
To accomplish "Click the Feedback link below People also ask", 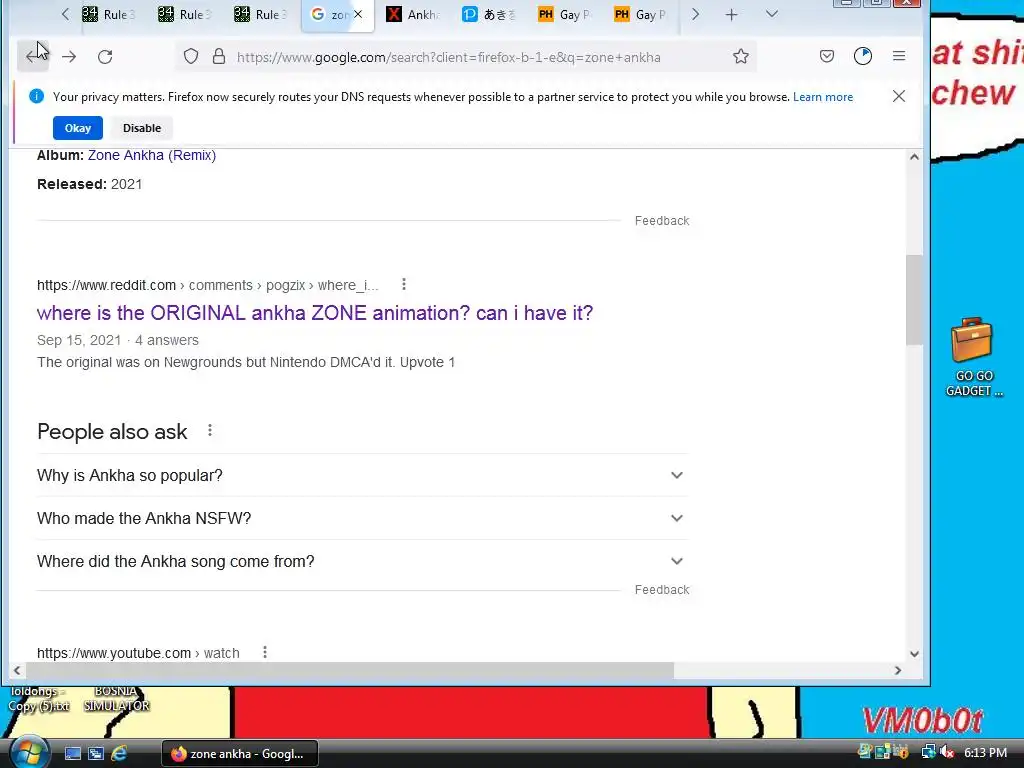I will pyautogui.click(x=662, y=590).
